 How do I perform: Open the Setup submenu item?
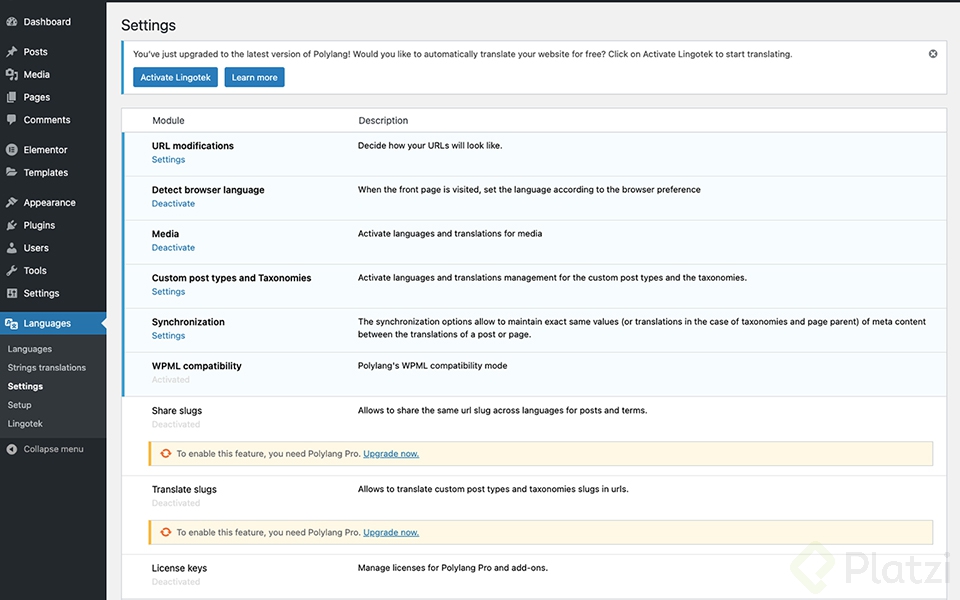19,405
